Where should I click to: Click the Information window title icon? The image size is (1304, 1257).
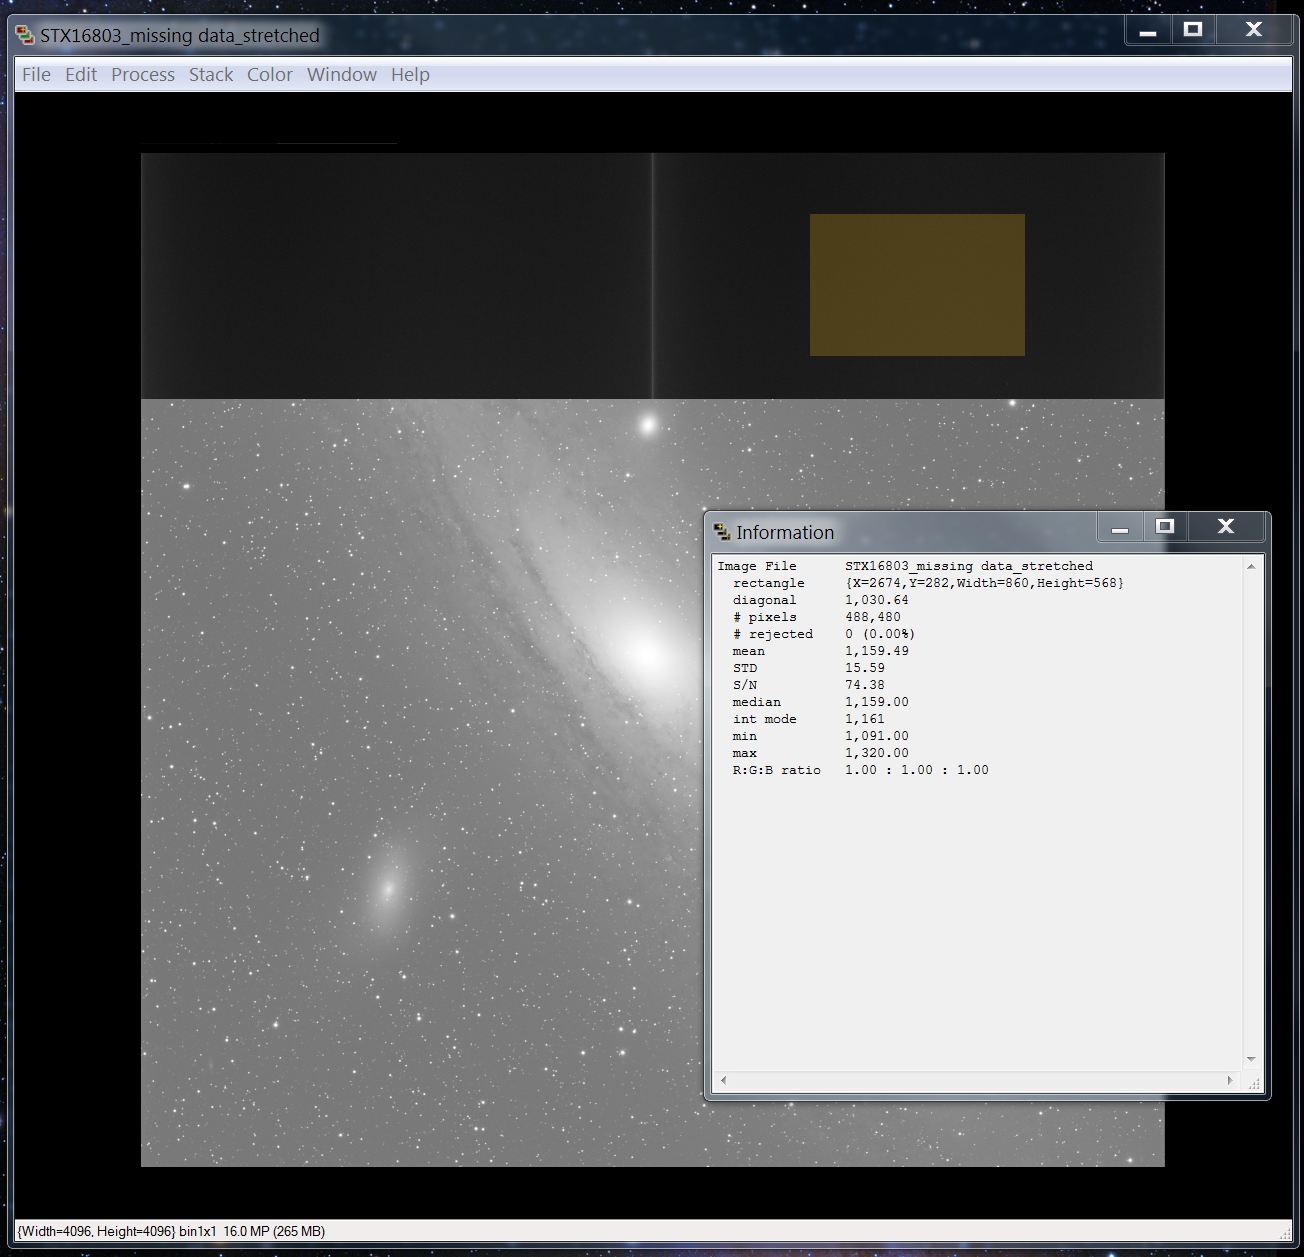721,532
